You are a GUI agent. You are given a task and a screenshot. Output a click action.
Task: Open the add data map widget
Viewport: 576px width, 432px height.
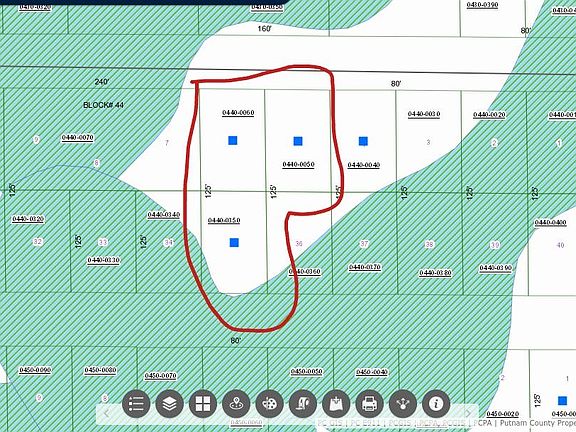[336, 404]
